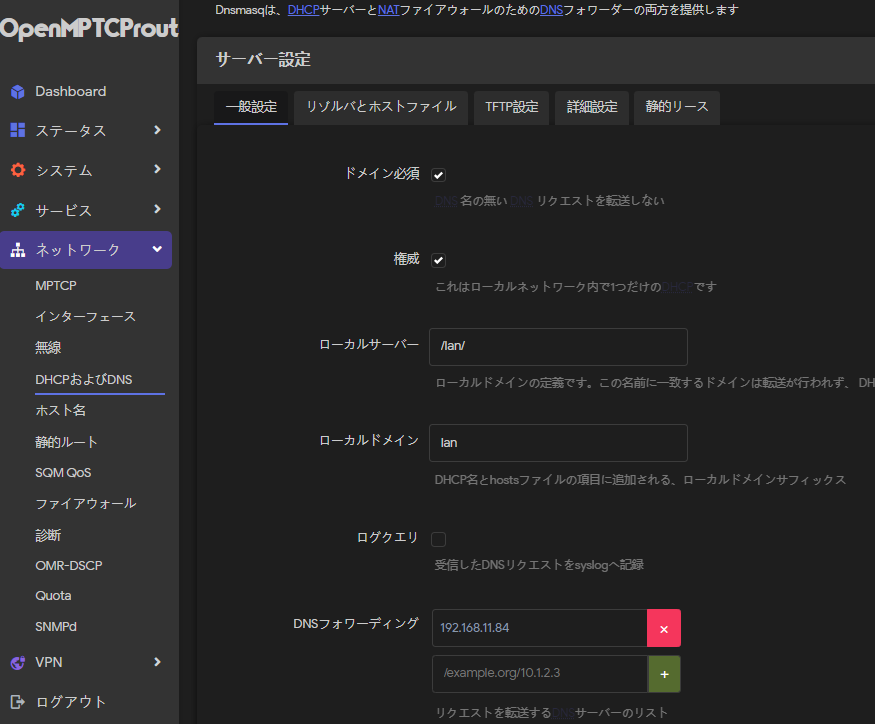The image size is (875, 724).
Task: Expand the ステータス submenu
Action: click(x=157, y=130)
